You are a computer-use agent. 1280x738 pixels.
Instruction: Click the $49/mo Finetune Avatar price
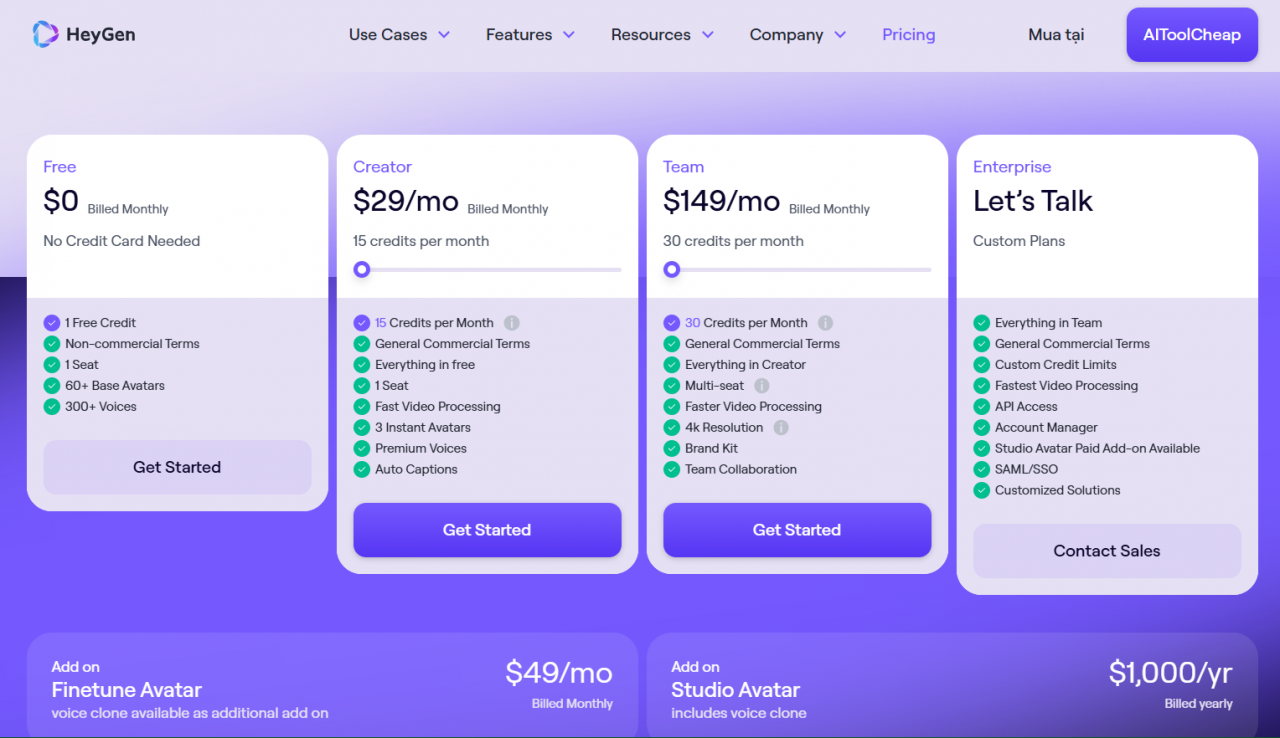(559, 673)
